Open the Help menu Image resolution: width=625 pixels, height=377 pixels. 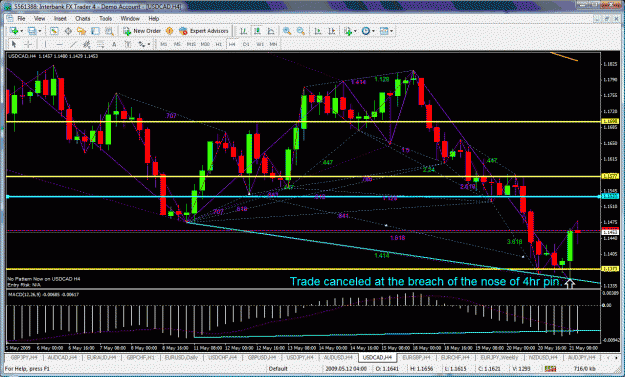point(154,18)
